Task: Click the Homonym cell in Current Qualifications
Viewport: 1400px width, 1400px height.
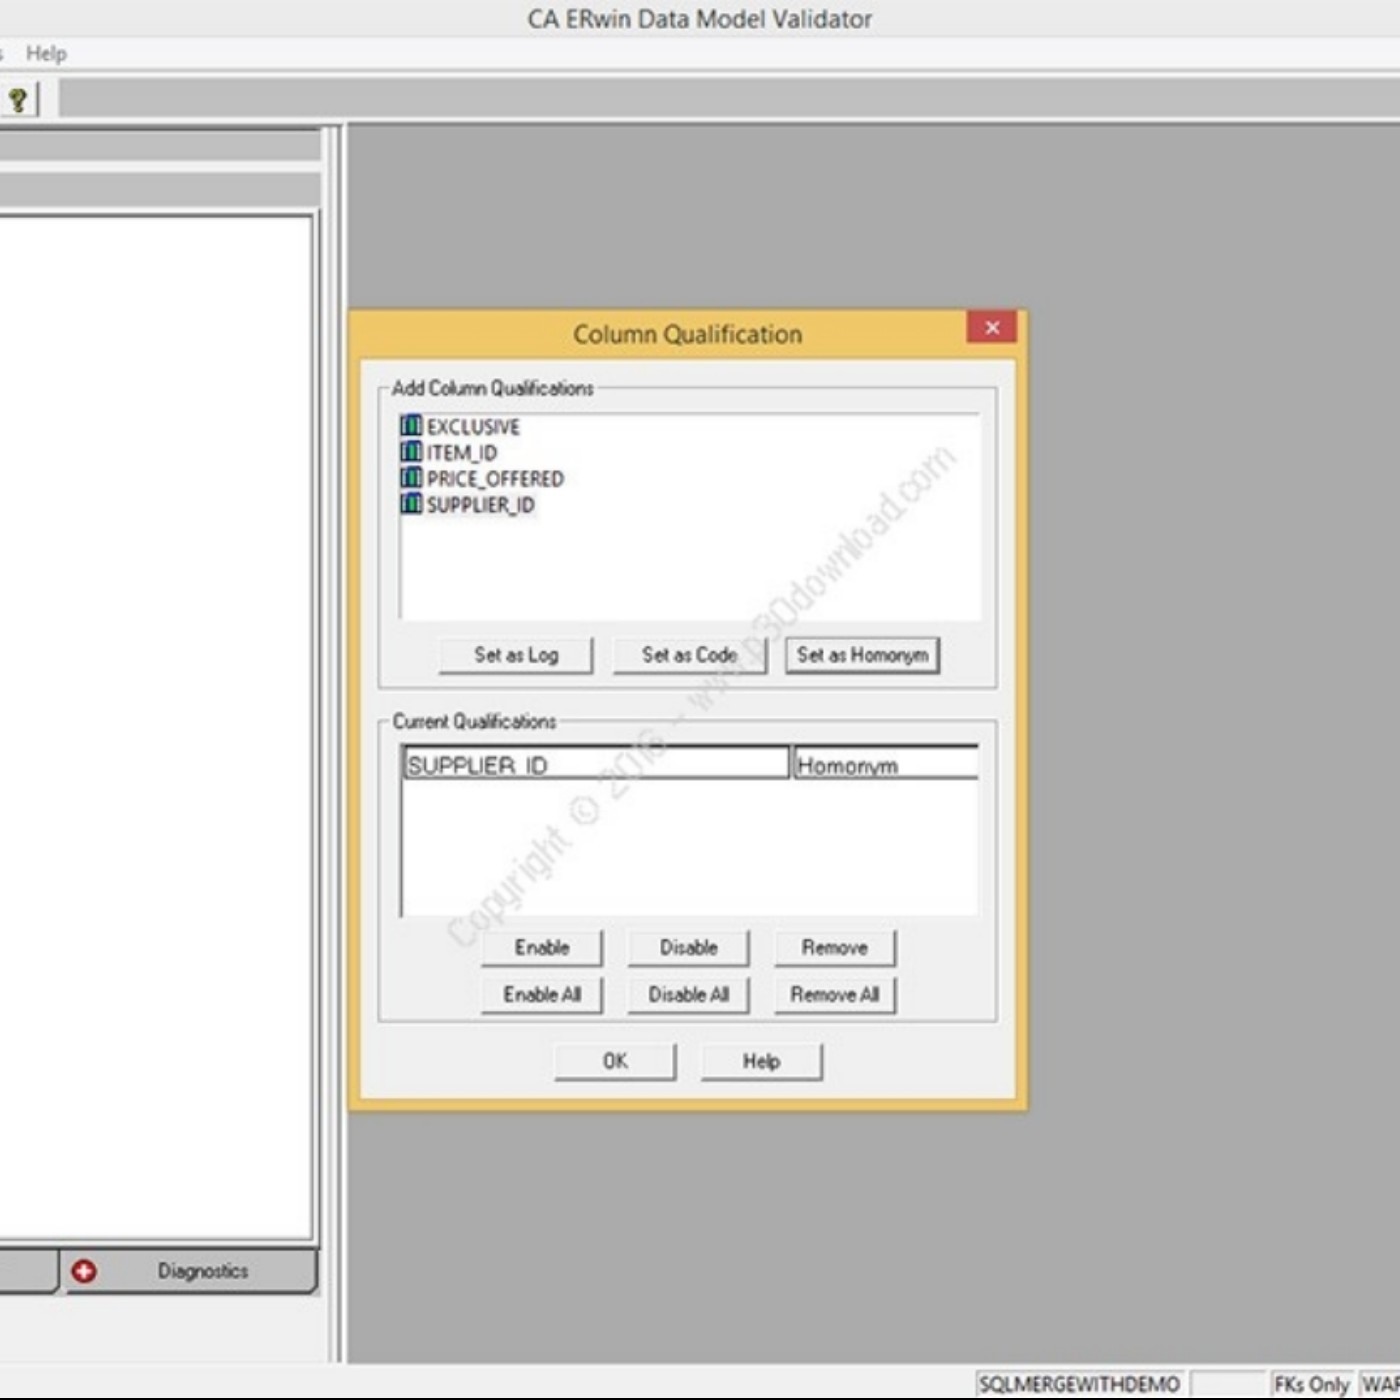Action: tap(886, 764)
